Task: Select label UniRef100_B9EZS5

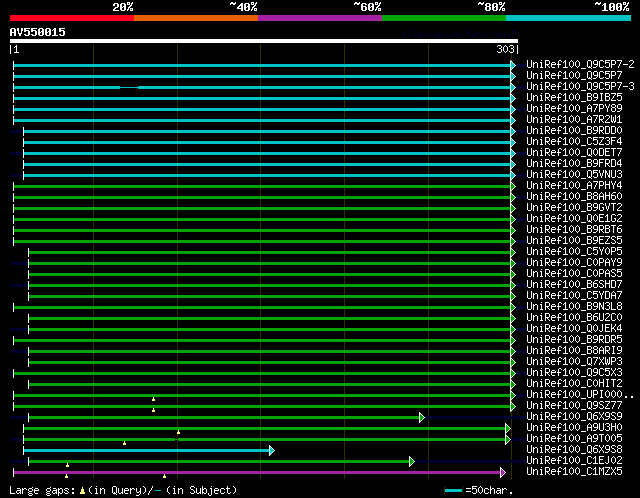Action: [x=574, y=240]
